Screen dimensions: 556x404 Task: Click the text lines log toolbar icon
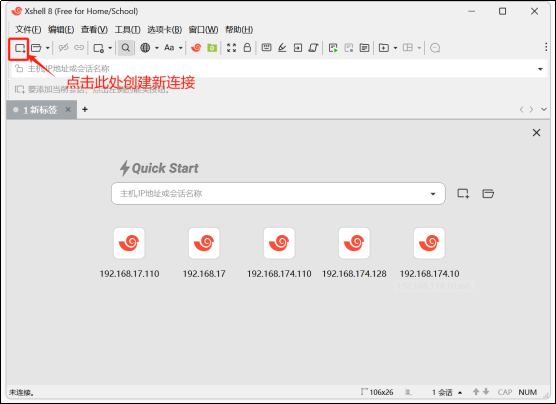click(364, 48)
